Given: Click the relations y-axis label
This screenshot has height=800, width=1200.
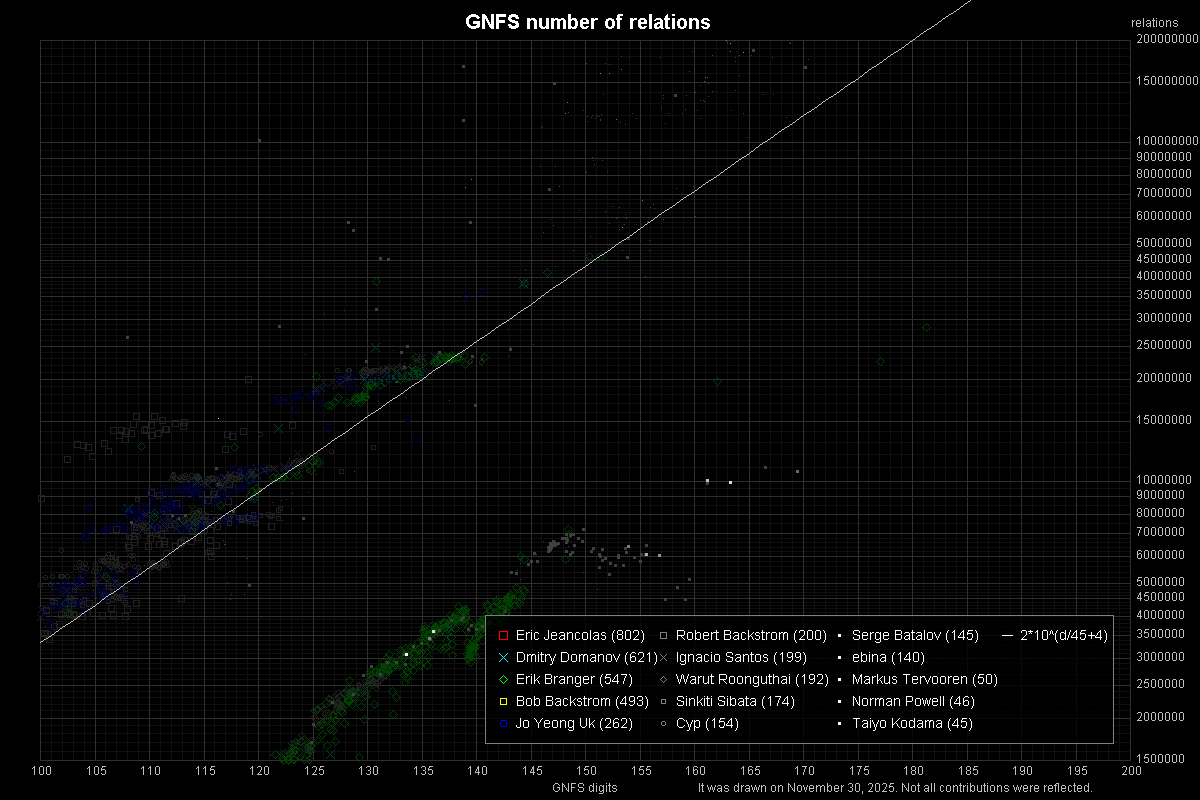Looking at the screenshot, I should pos(1155,23).
